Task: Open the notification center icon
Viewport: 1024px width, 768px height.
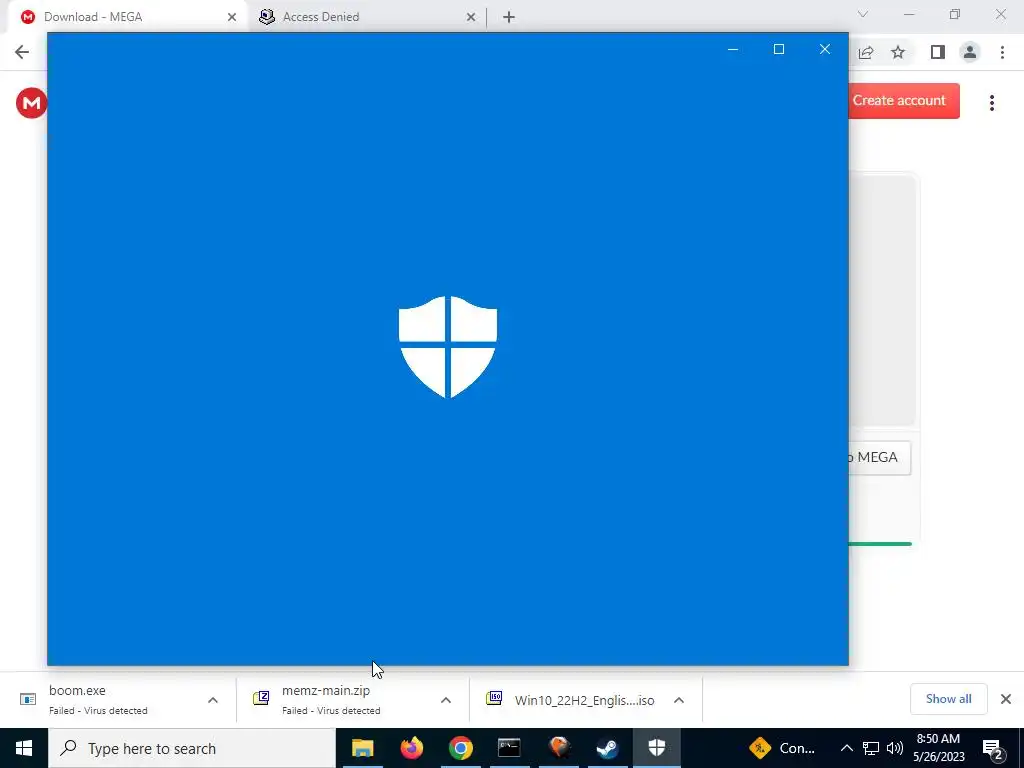Action: (x=993, y=748)
